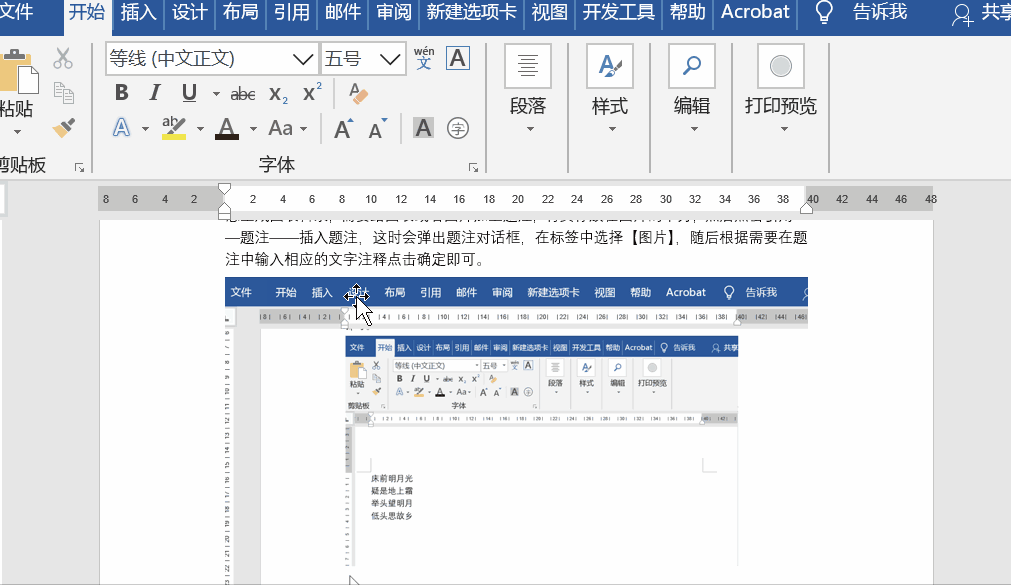Open the font name combo box
This screenshot has width=1011, height=585.
pos(211,59)
